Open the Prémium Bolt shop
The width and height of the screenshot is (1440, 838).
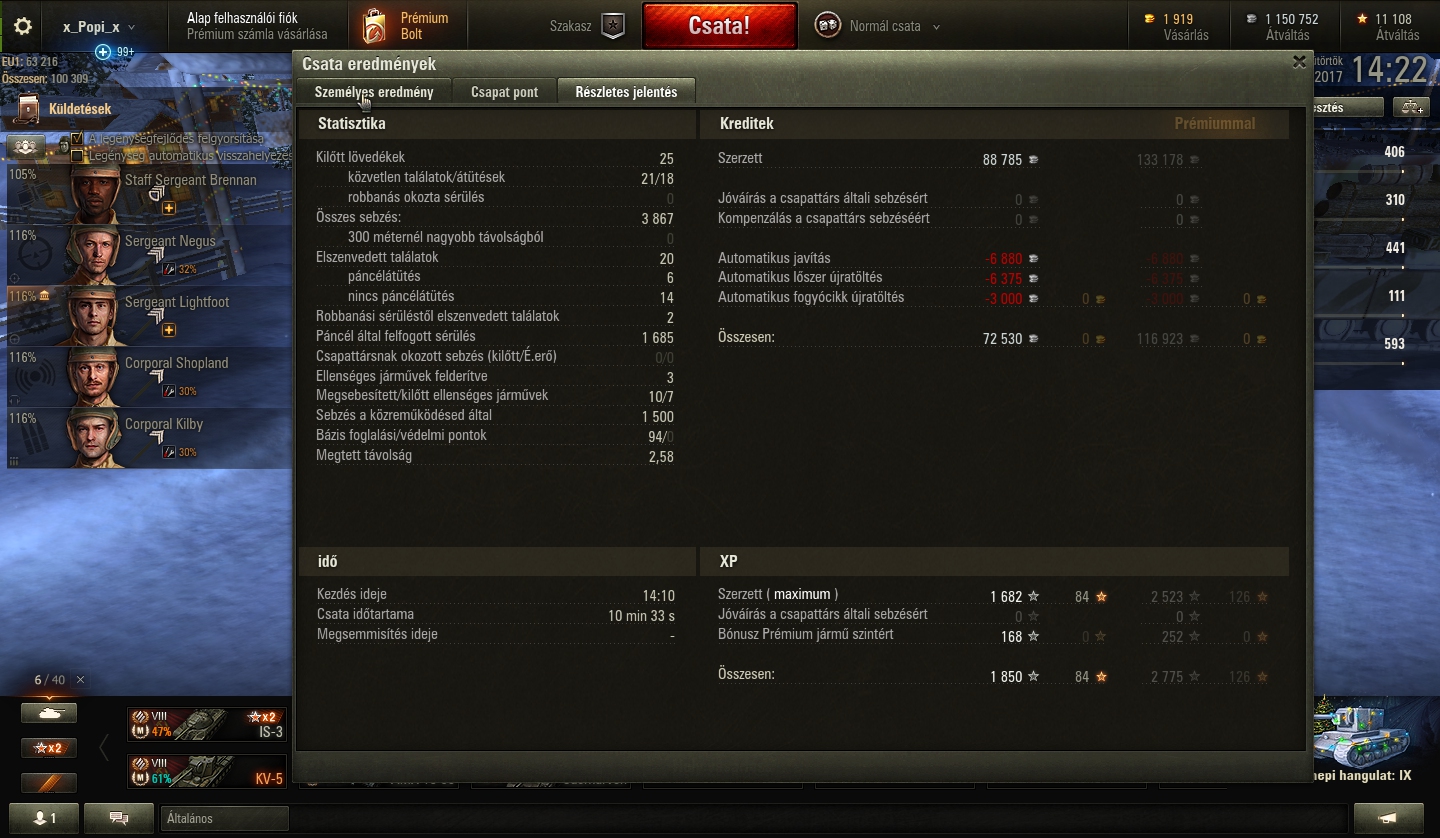coord(406,26)
